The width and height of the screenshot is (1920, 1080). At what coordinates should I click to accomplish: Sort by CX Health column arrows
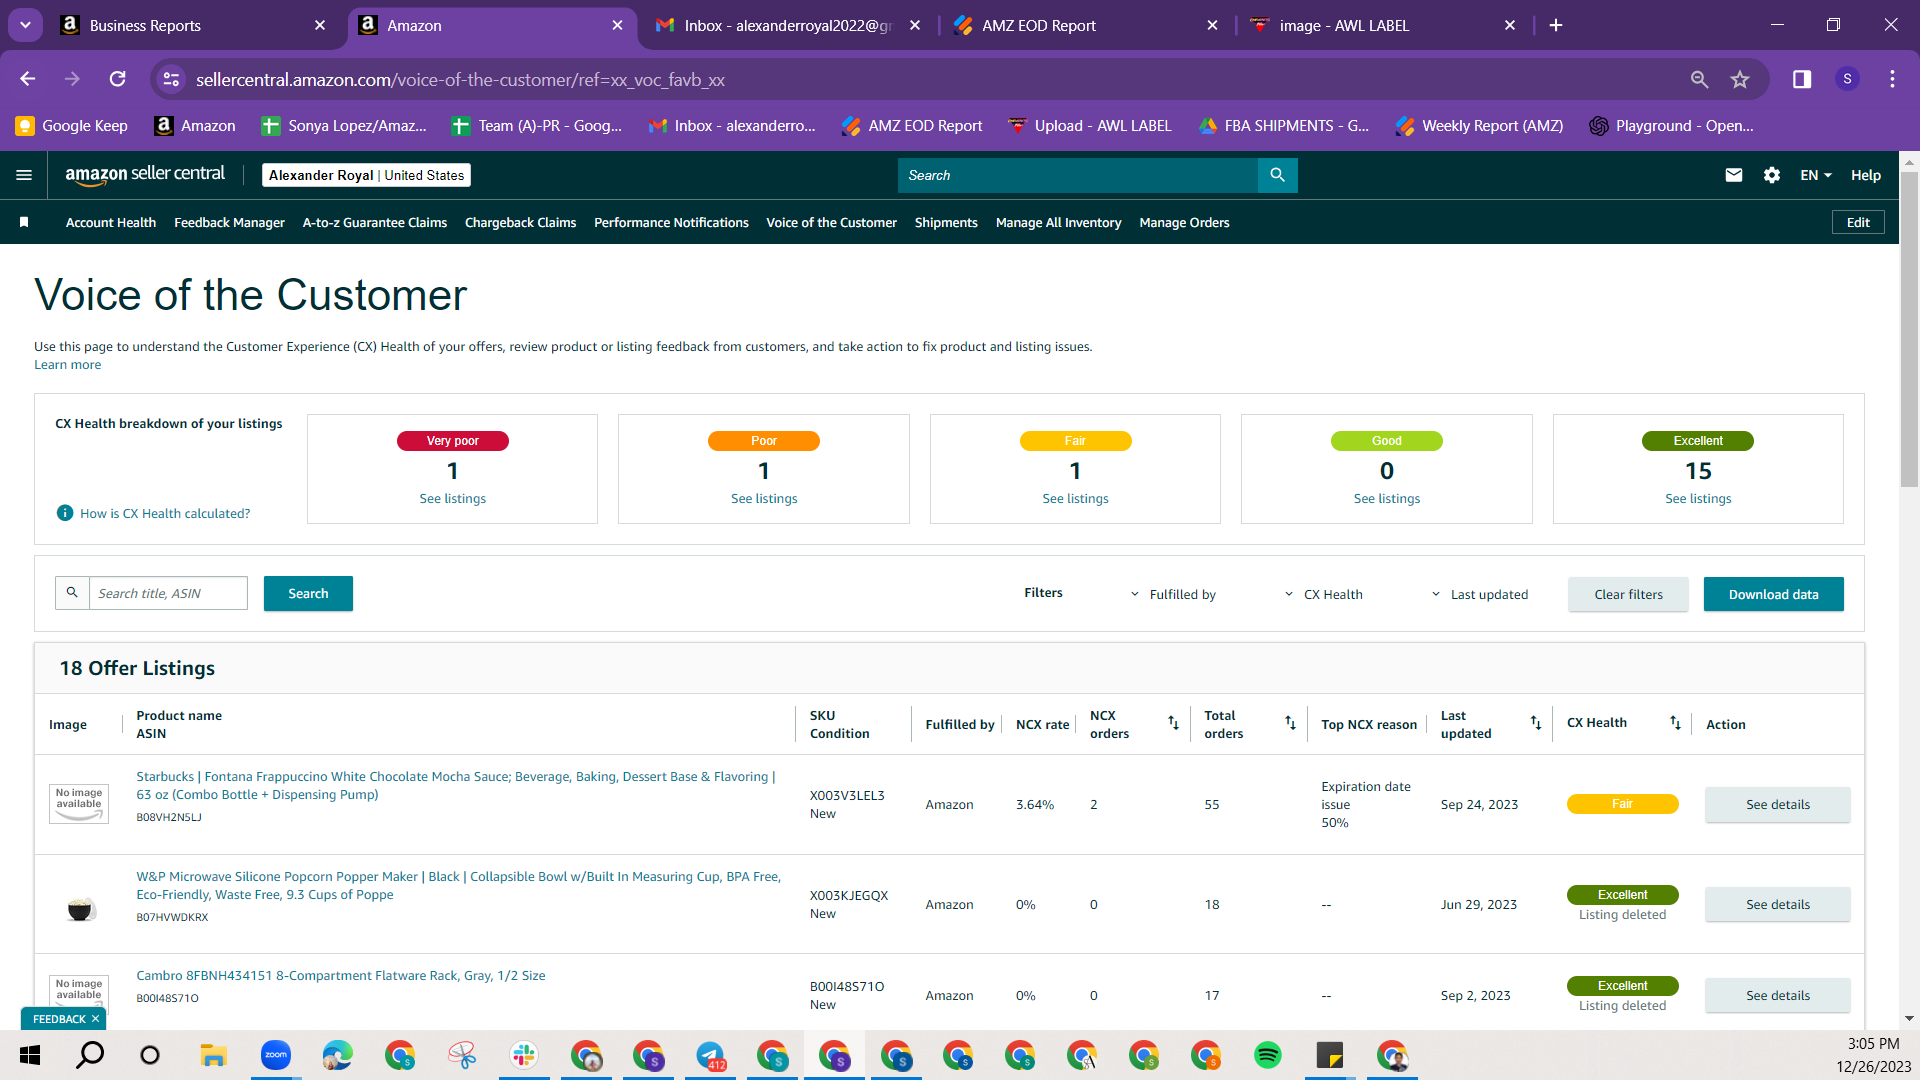click(1675, 723)
